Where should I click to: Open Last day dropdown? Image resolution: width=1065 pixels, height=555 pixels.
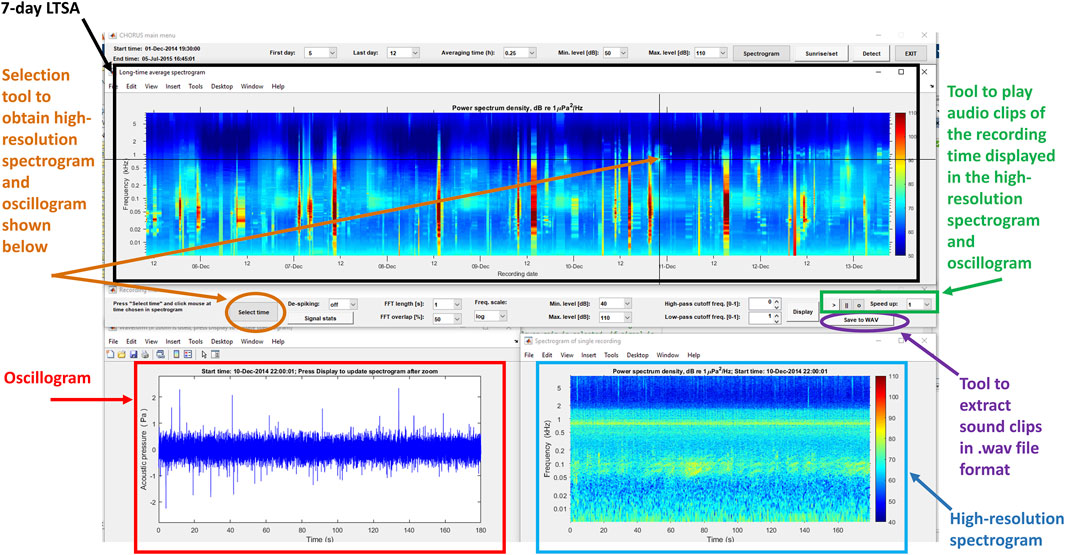pos(403,52)
